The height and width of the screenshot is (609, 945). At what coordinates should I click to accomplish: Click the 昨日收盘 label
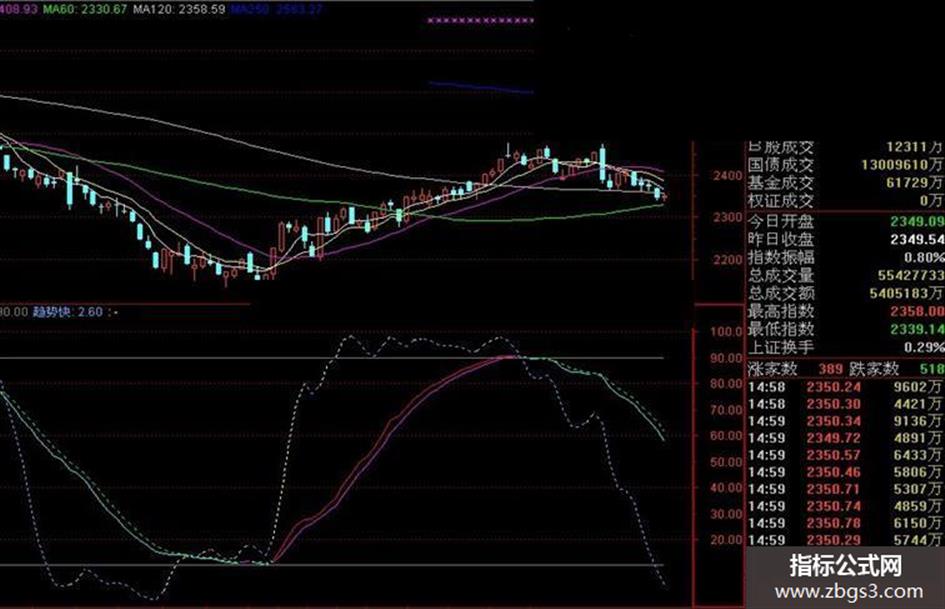[x=780, y=239]
